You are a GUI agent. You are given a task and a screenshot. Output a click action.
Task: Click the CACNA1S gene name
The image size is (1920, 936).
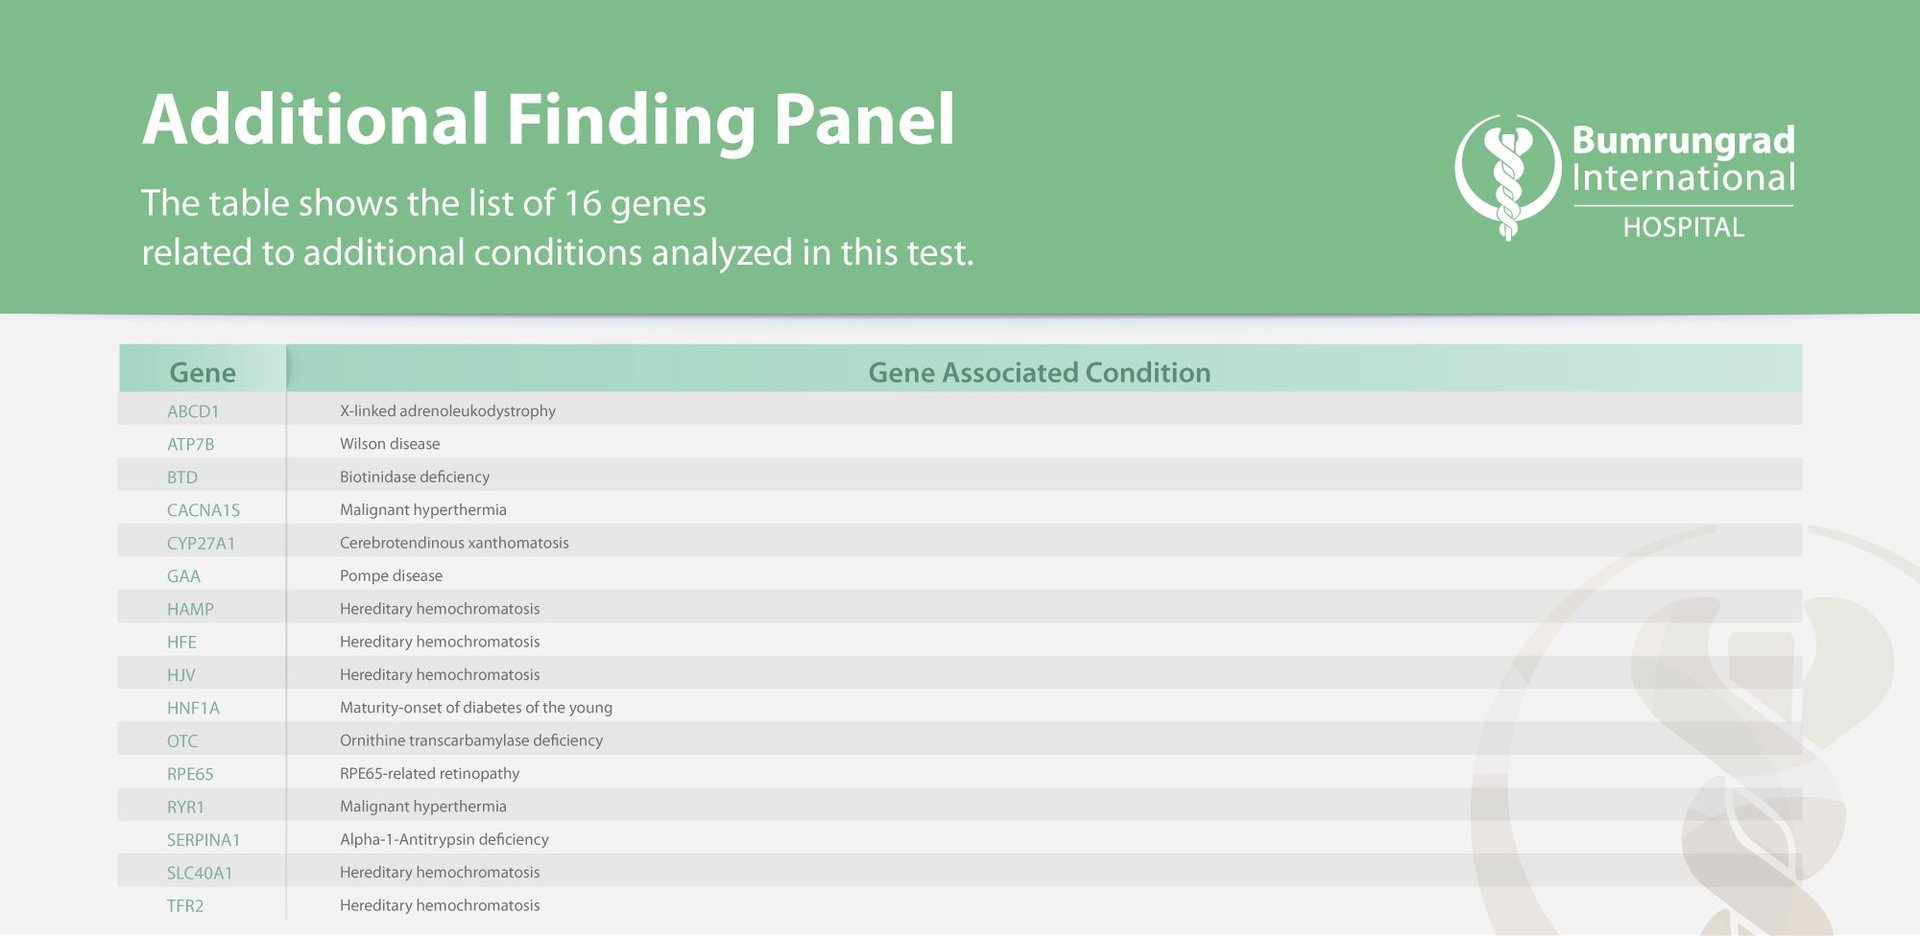click(203, 510)
